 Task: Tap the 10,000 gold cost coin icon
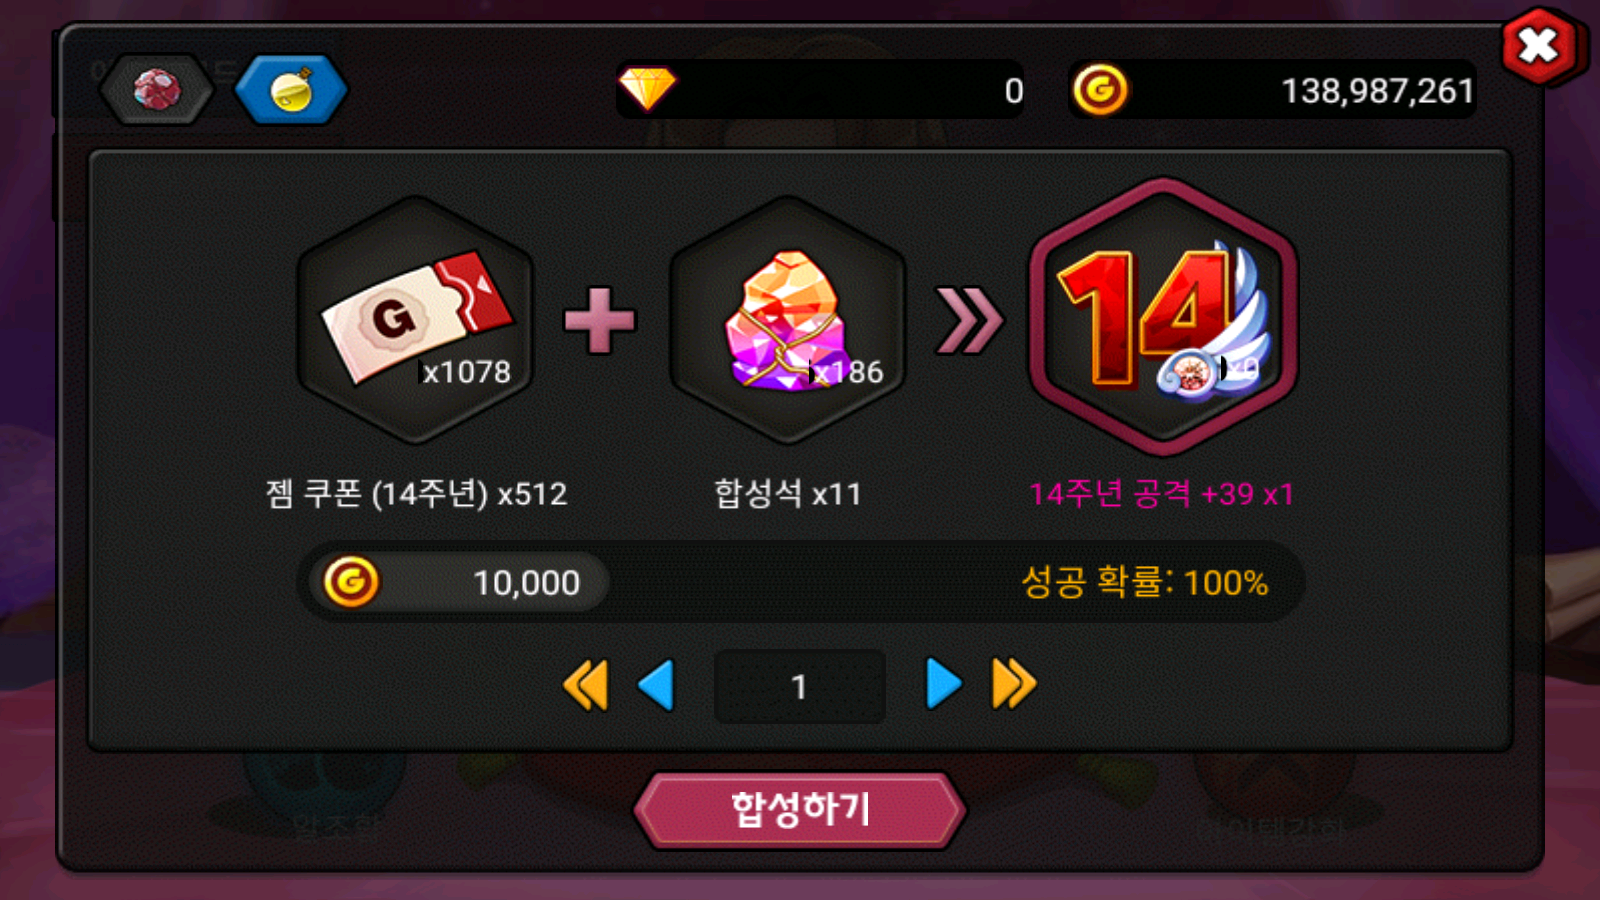[x=351, y=581]
